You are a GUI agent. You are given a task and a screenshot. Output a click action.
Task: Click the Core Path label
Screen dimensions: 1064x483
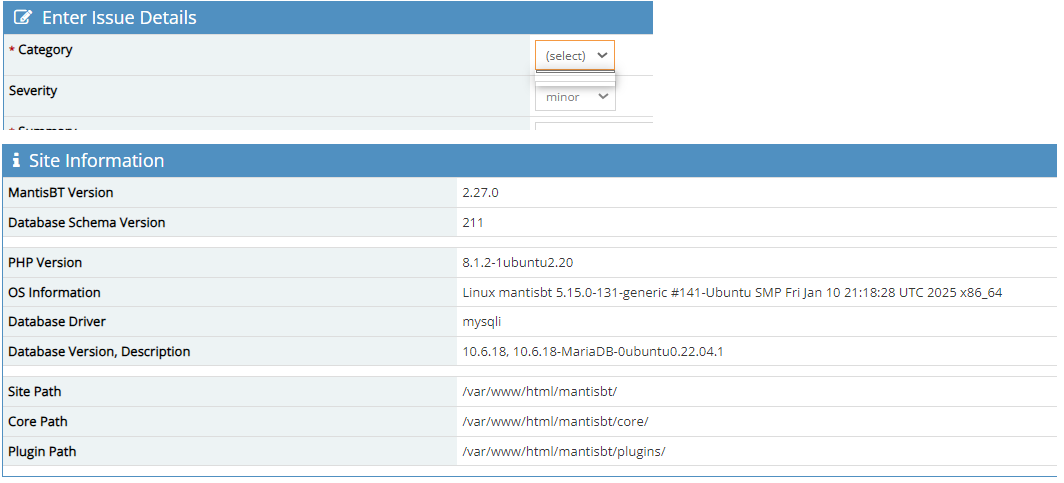(x=38, y=421)
